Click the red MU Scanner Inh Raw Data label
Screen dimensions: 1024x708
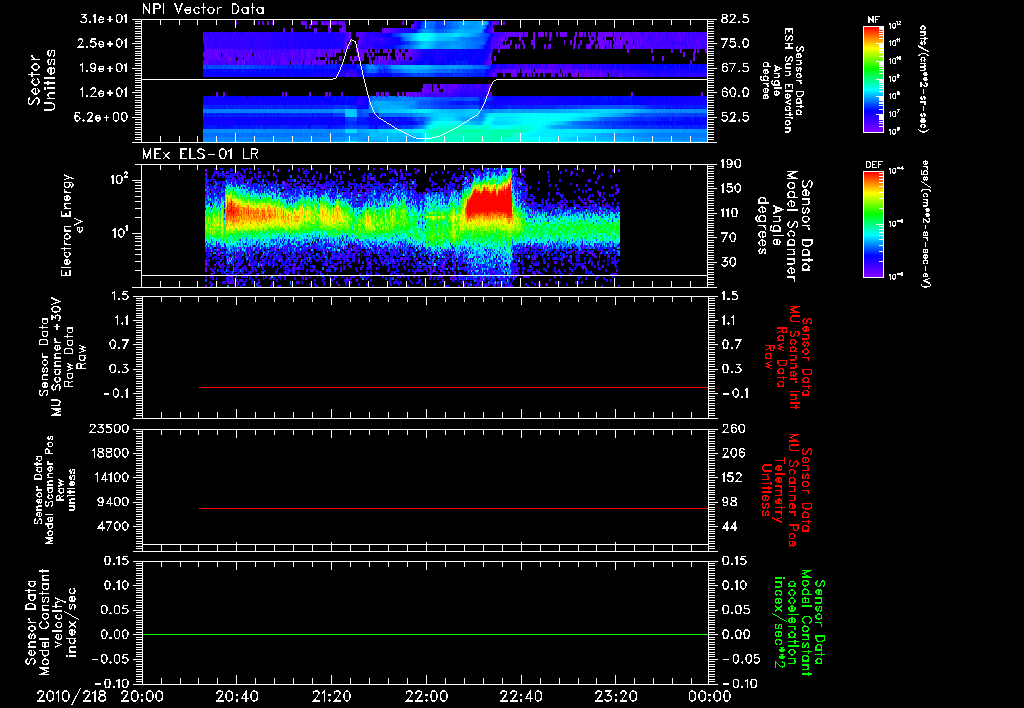[x=788, y=357]
